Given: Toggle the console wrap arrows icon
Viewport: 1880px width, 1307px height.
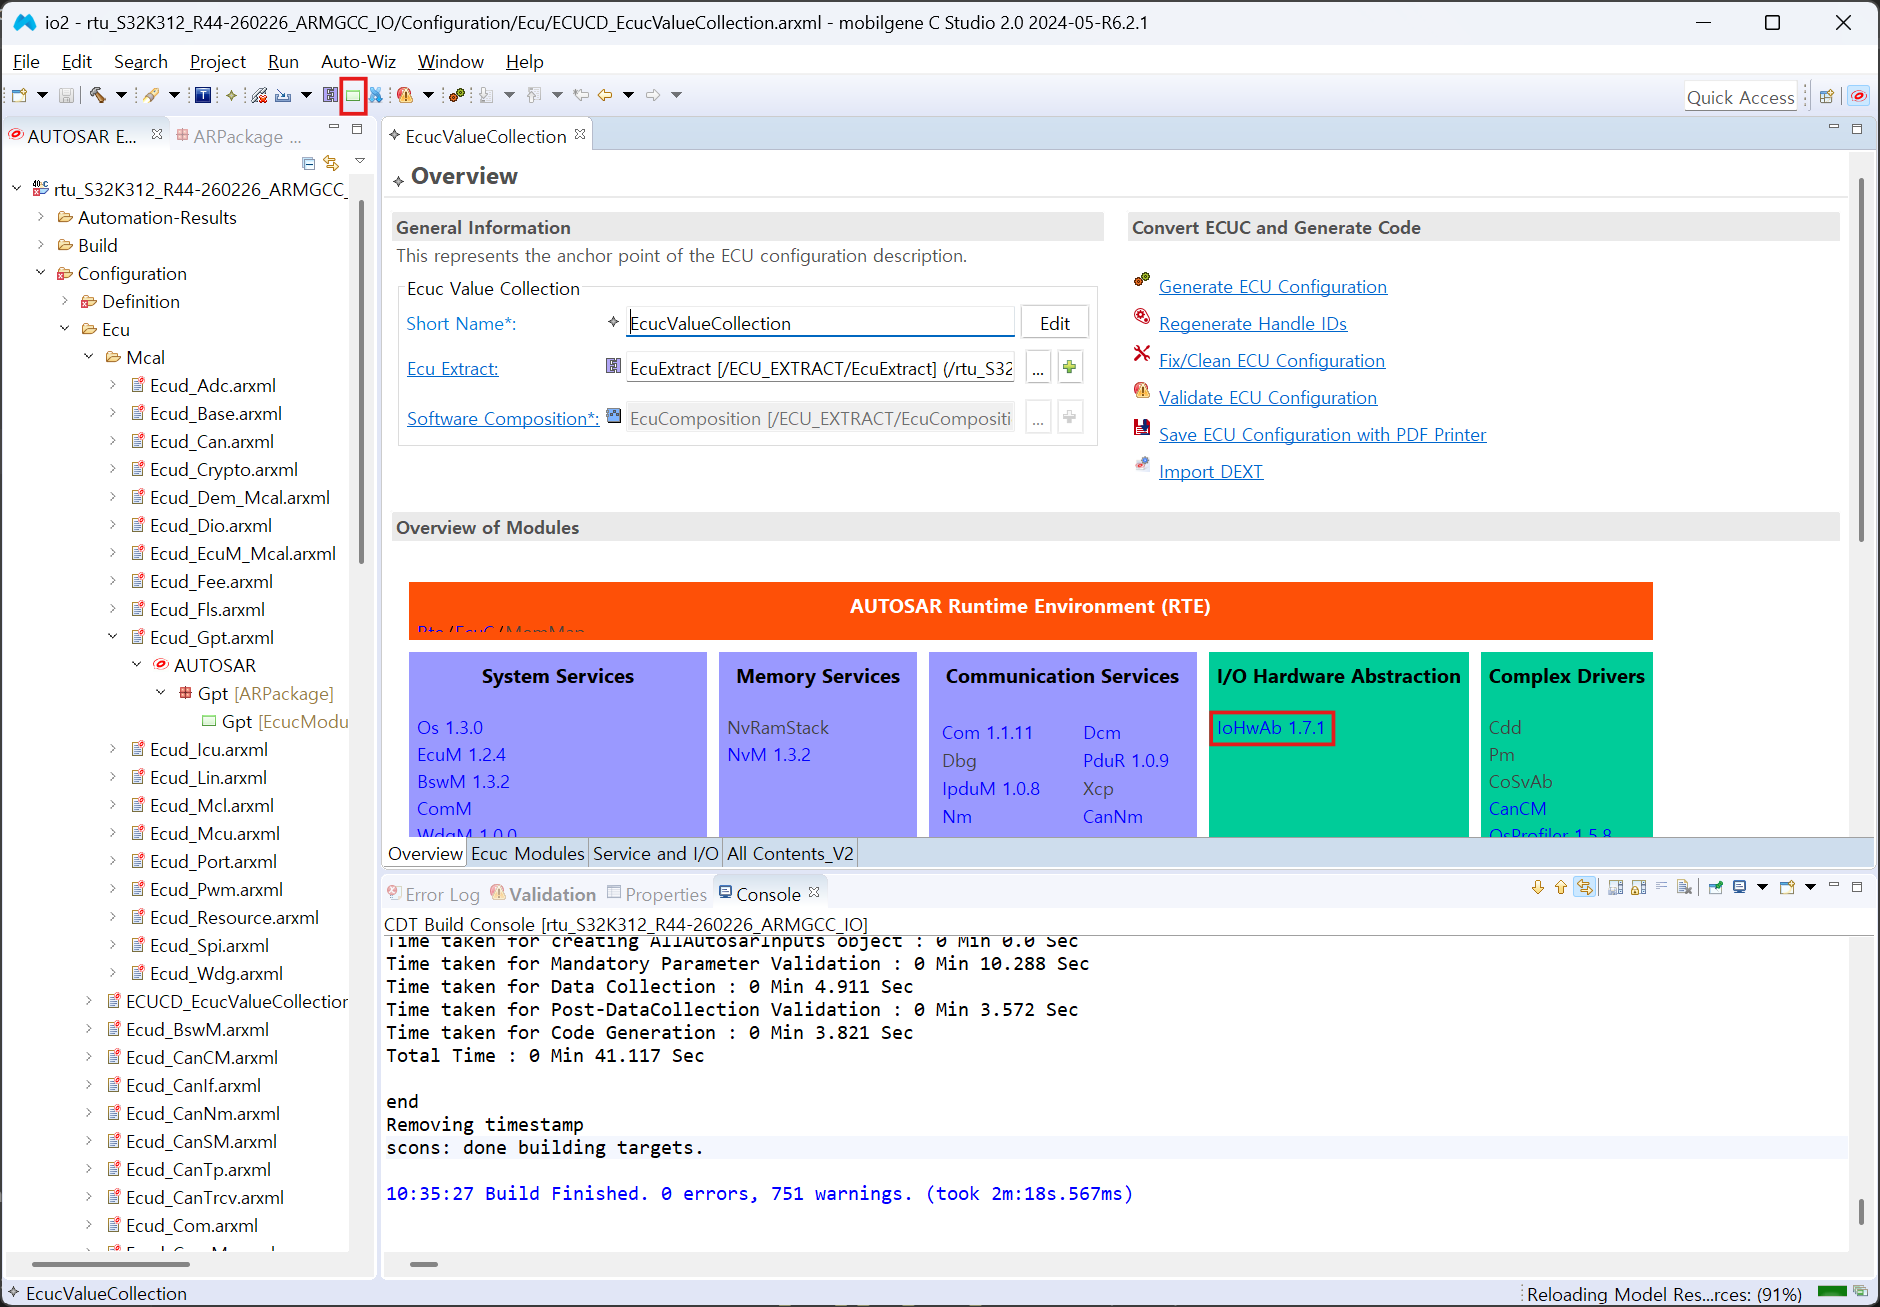Looking at the screenshot, I should pyautogui.click(x=1584, y=887).
